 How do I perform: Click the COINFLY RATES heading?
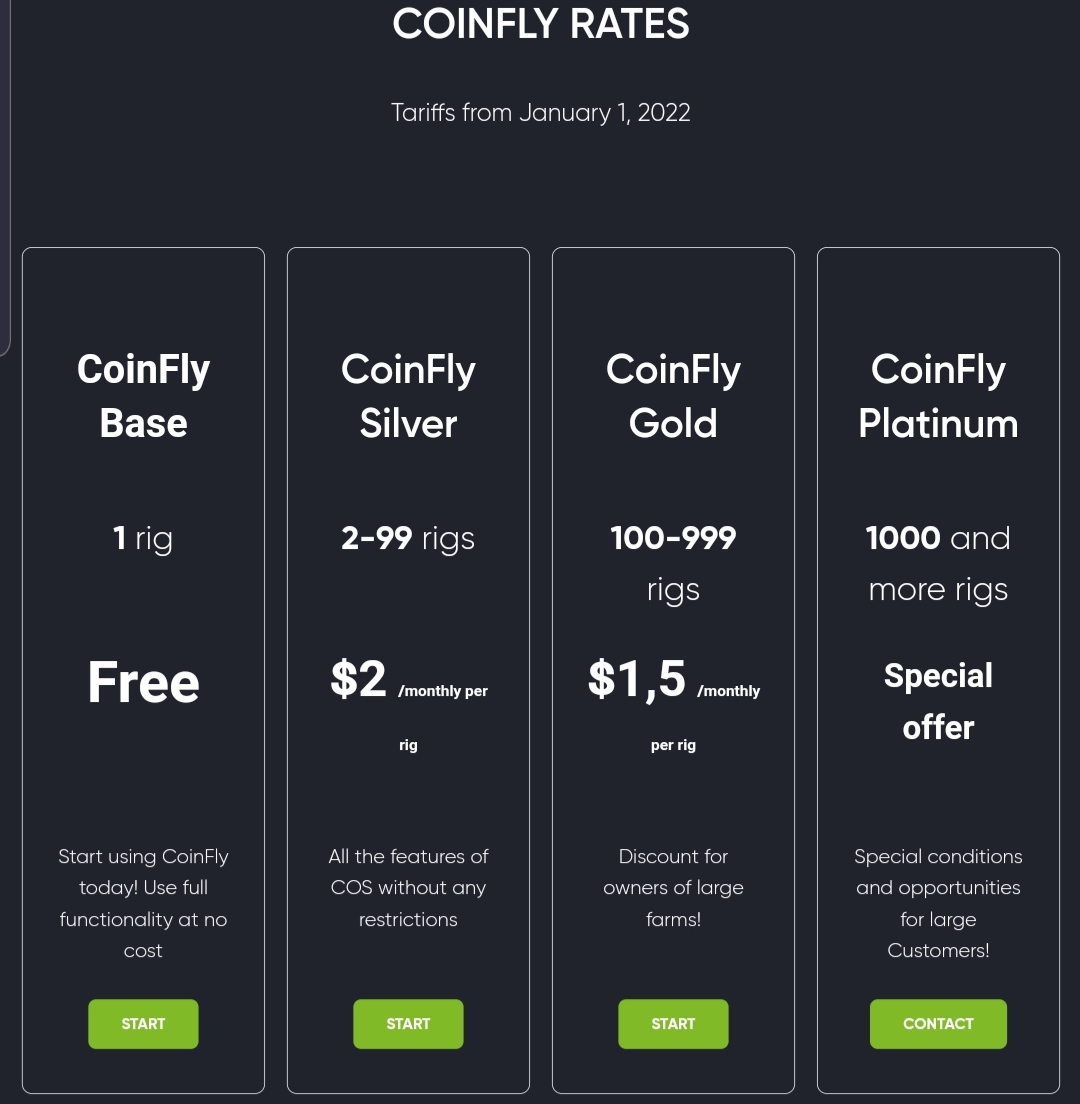coord(541,23)
